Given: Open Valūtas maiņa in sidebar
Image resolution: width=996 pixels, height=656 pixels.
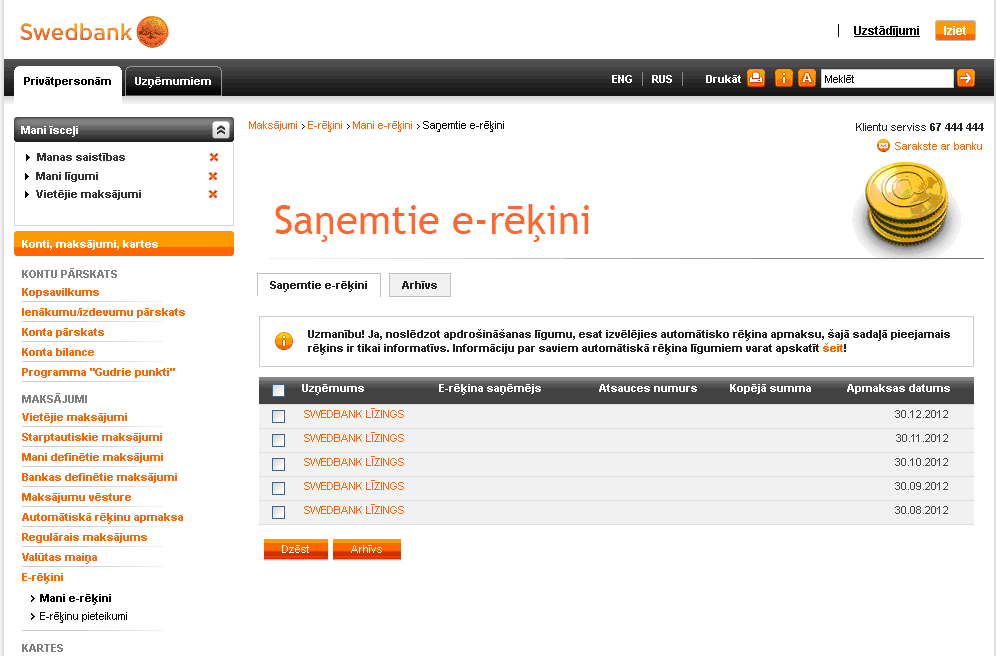Looking at the screenshot, I should [x=59, y=558].
